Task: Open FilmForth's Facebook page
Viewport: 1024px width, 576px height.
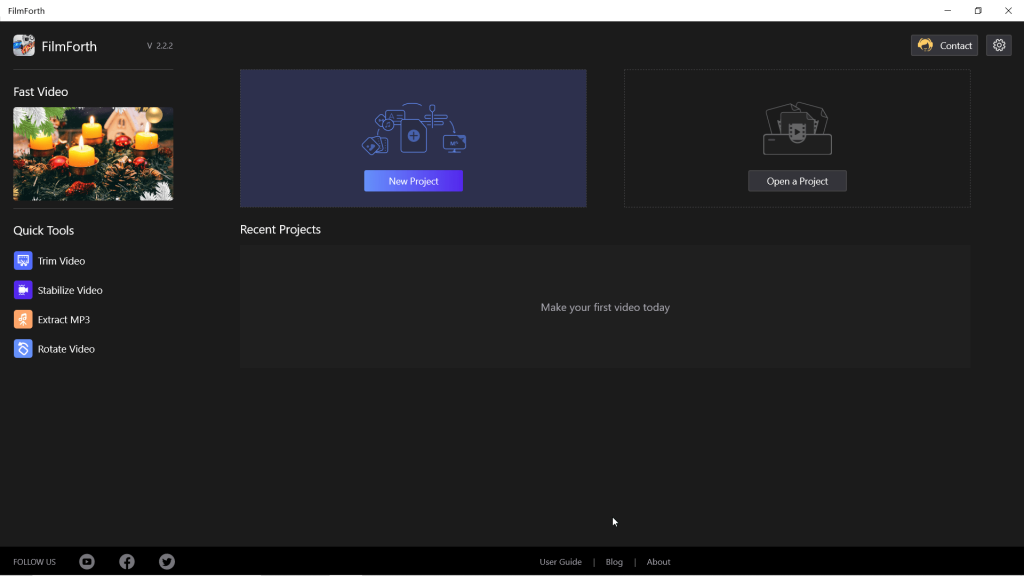Action: click(x=126, y=561)
